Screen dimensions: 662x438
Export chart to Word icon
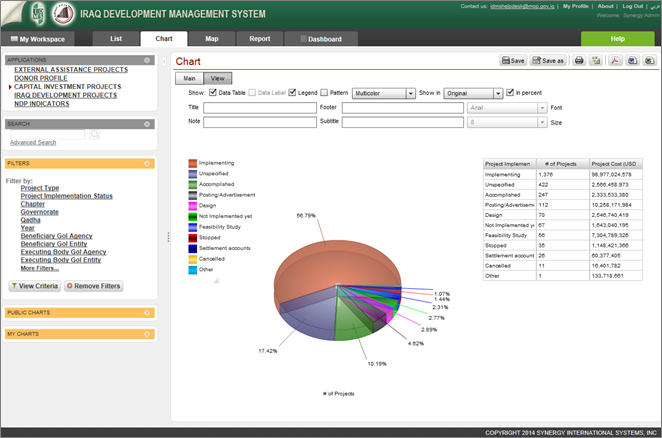click(632, 60)
